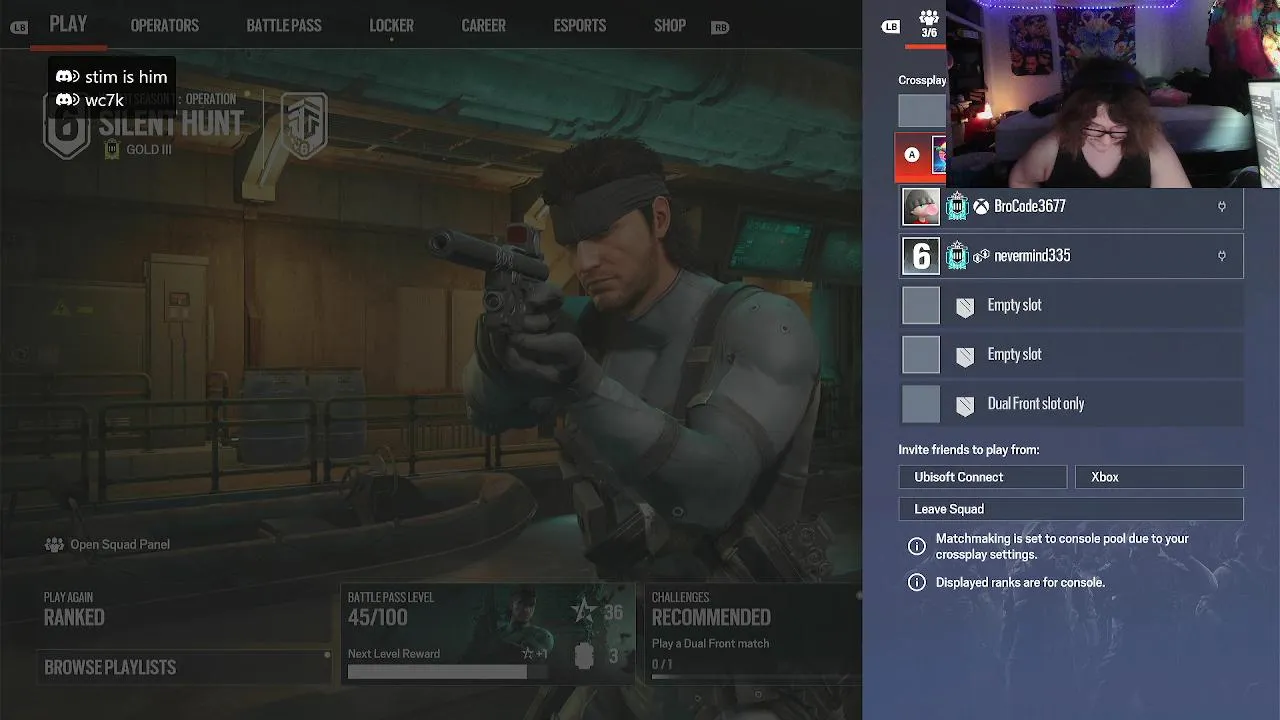Click the RB bumper icon beside SHOP

tap(720, 28)
